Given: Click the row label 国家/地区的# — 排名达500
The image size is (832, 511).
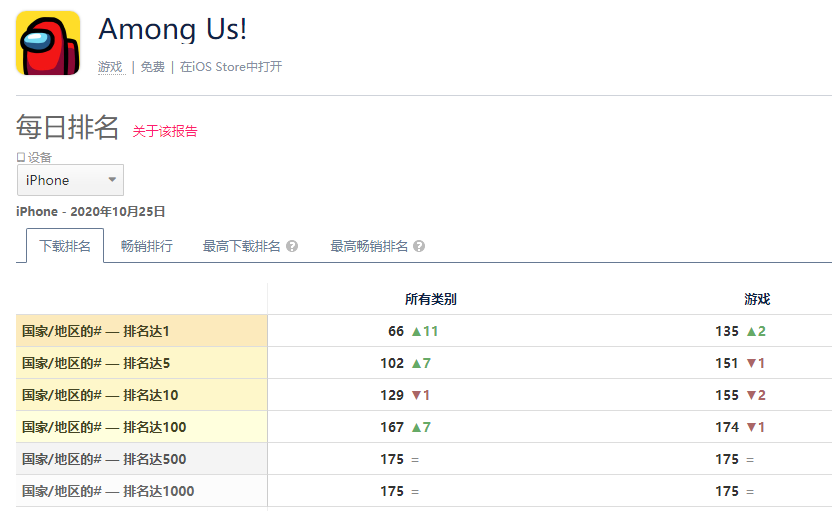Looking at the screenshot, I should [104, 459].
